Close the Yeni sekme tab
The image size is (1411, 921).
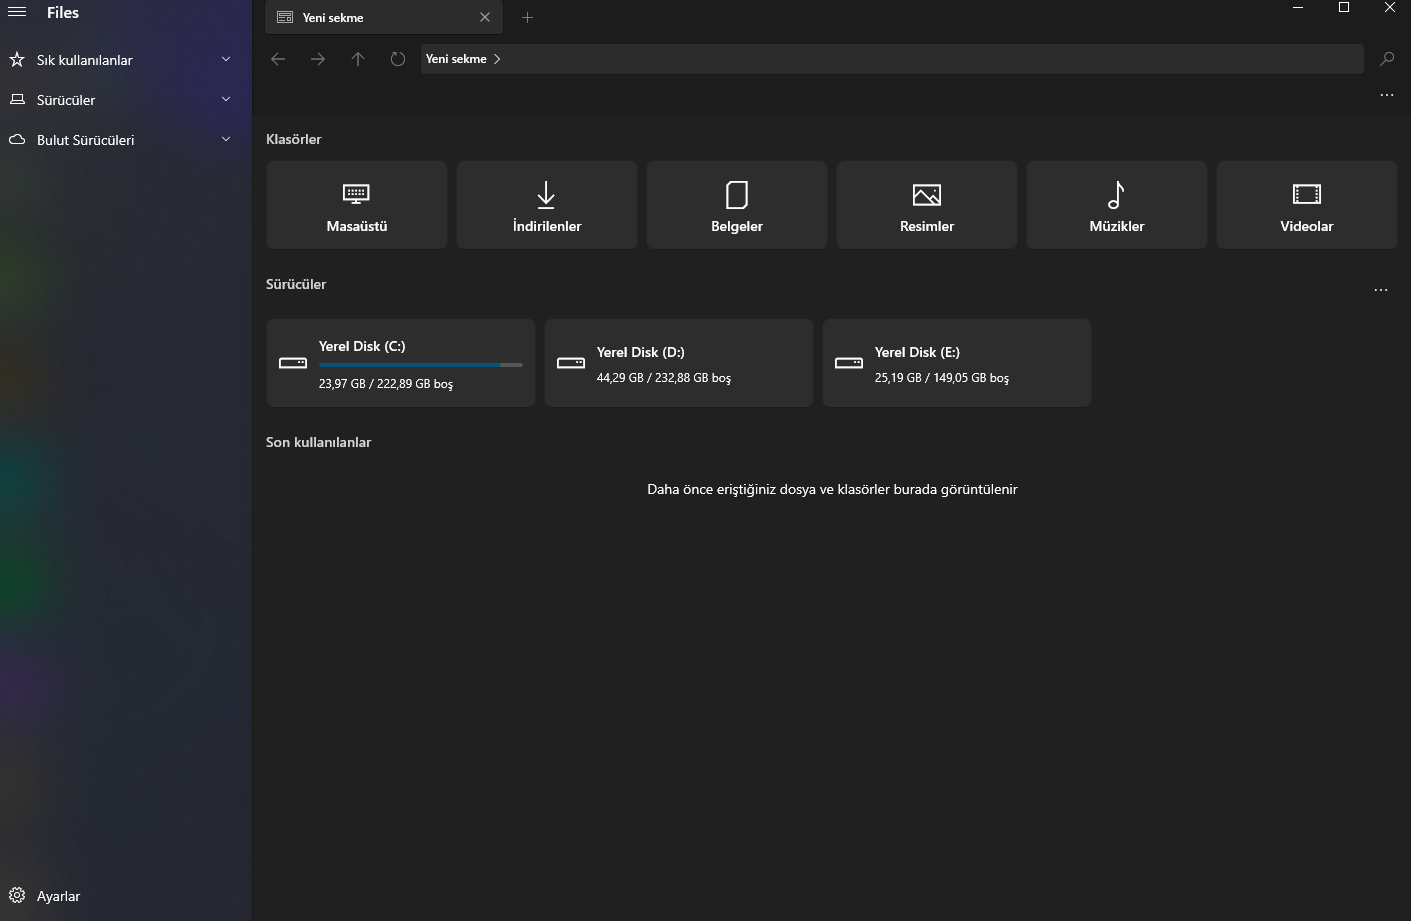(x=485, y=17)
